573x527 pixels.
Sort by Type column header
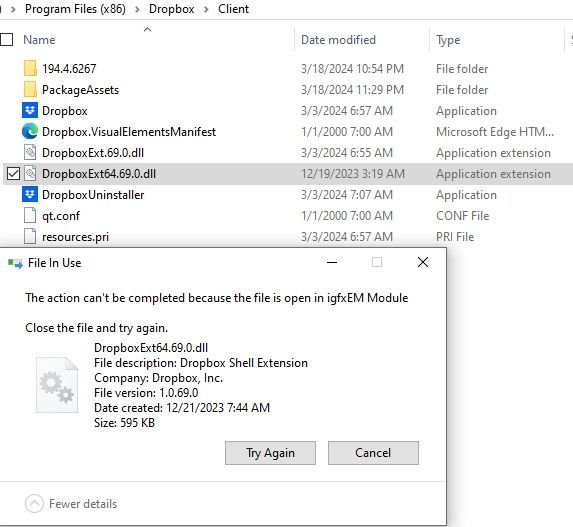[448, 40]
